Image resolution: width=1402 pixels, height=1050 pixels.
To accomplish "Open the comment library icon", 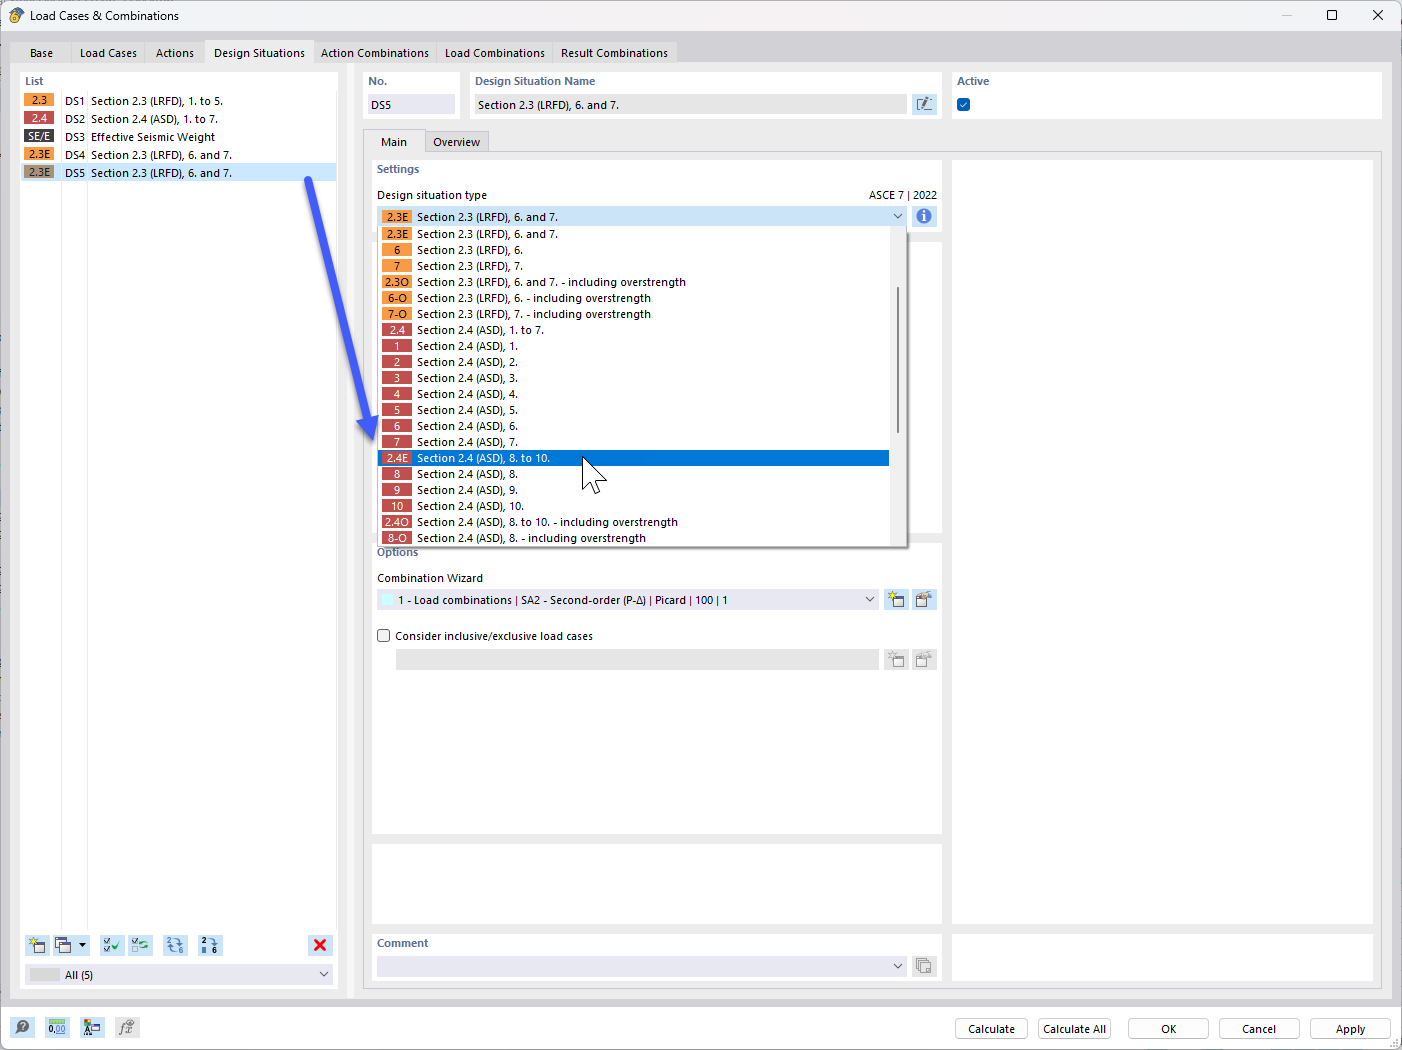I will [x=924, y=966].
